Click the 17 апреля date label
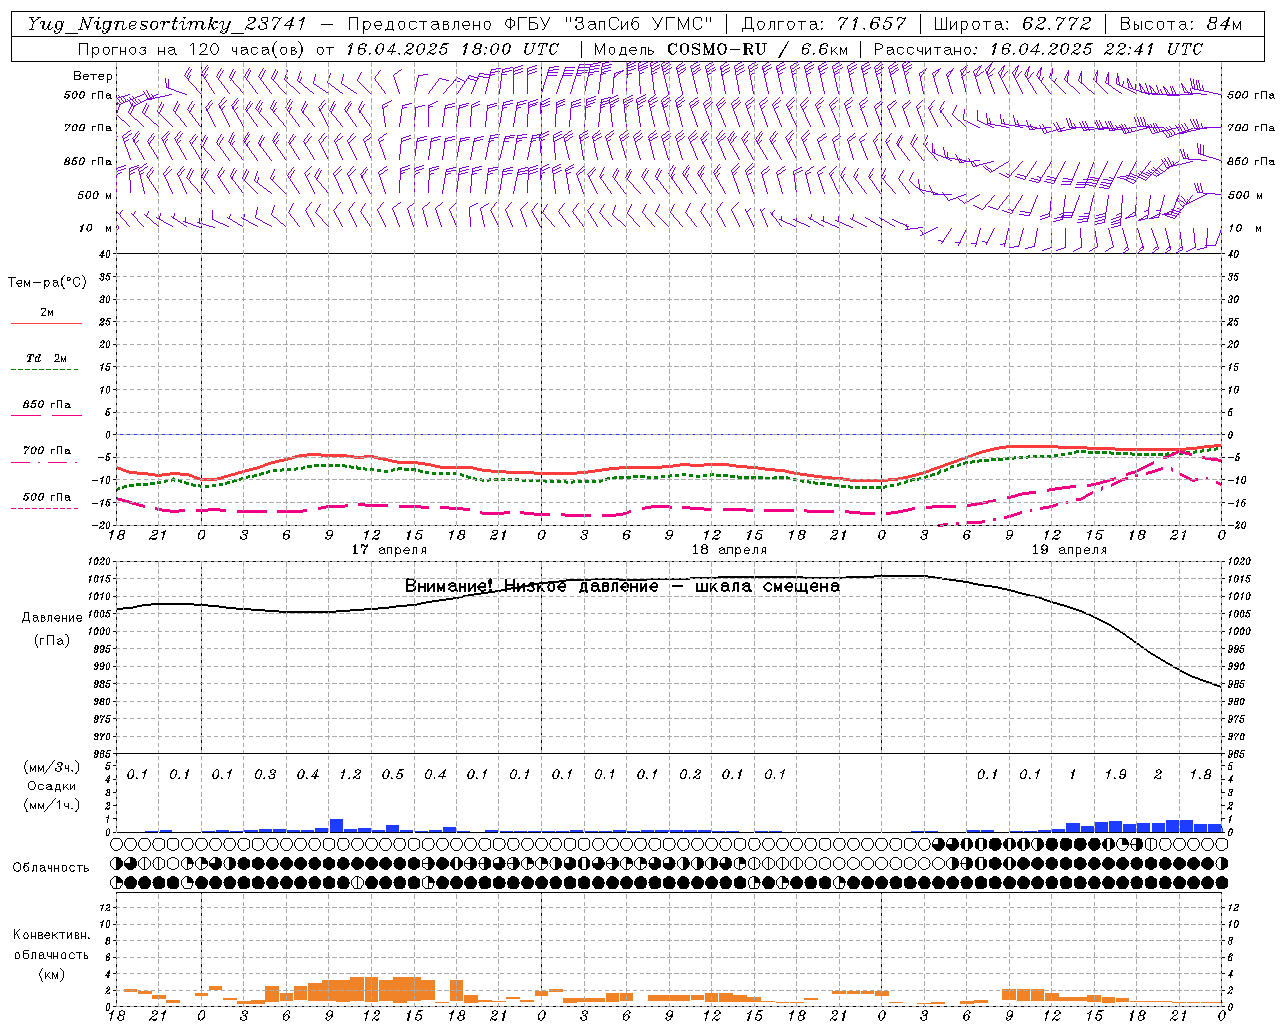 coord(389,550)
